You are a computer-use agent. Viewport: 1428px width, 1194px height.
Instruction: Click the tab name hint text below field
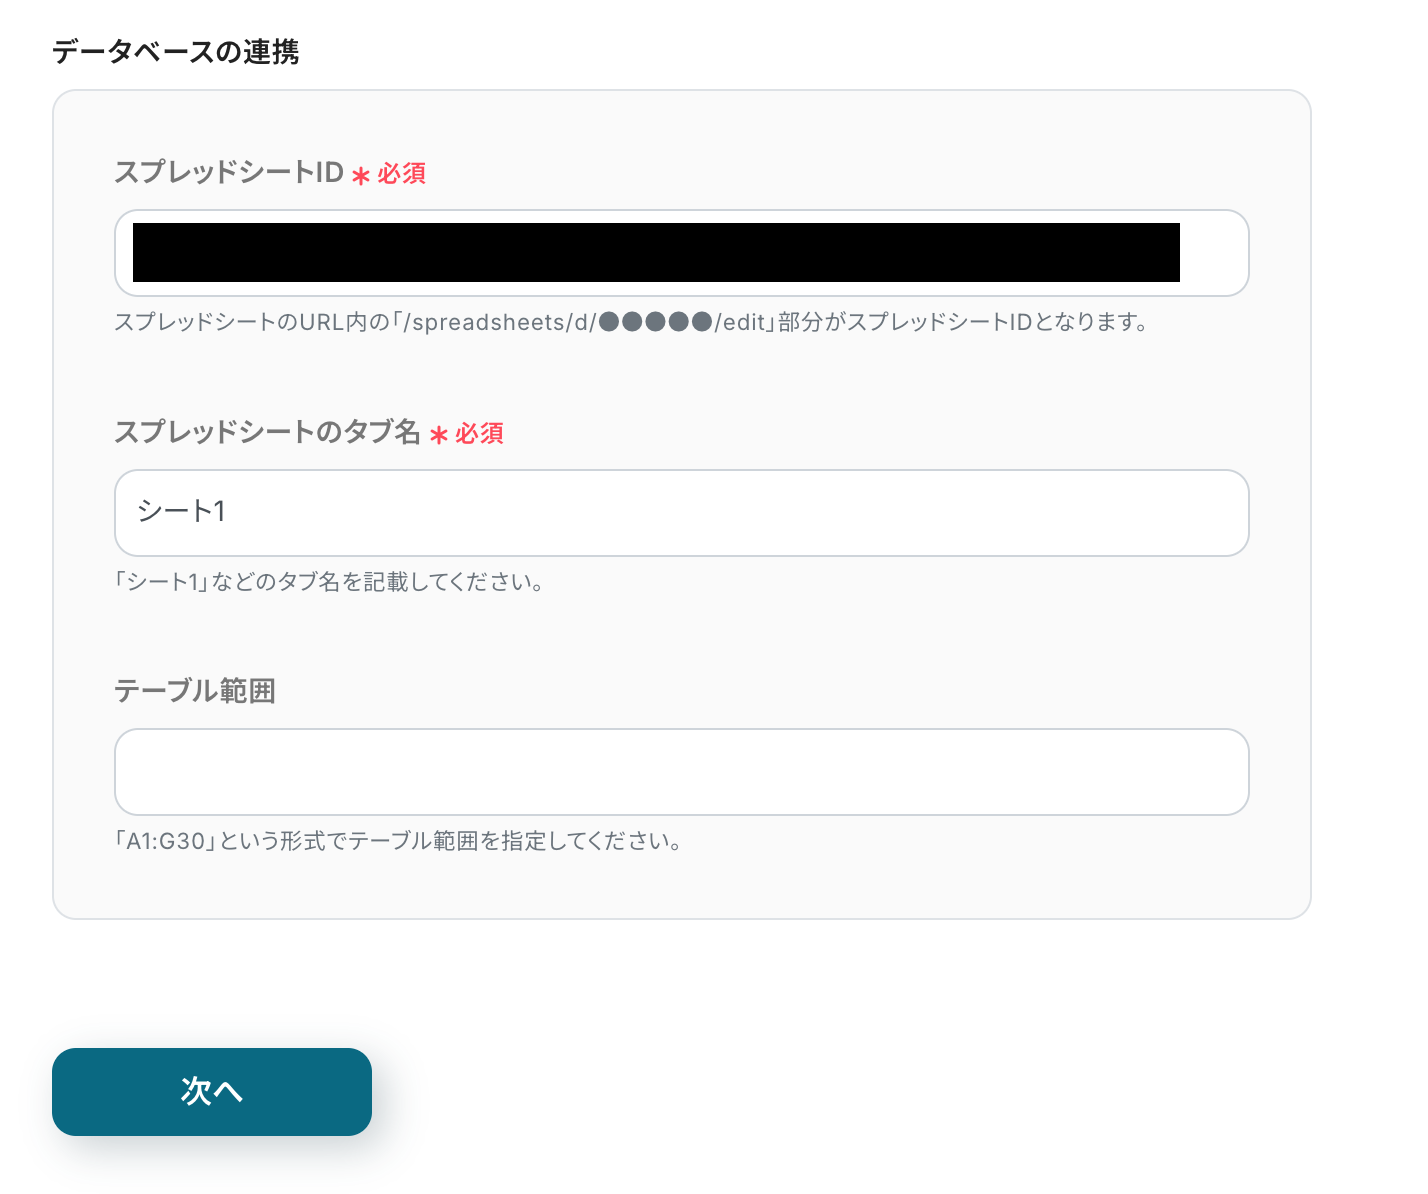(330, 582)
